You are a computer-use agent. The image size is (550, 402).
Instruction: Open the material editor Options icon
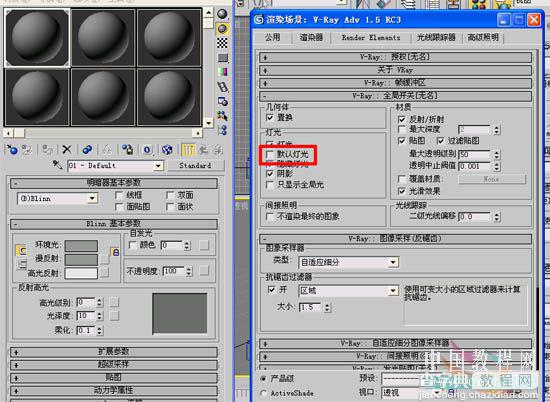[x=222, y=101]
